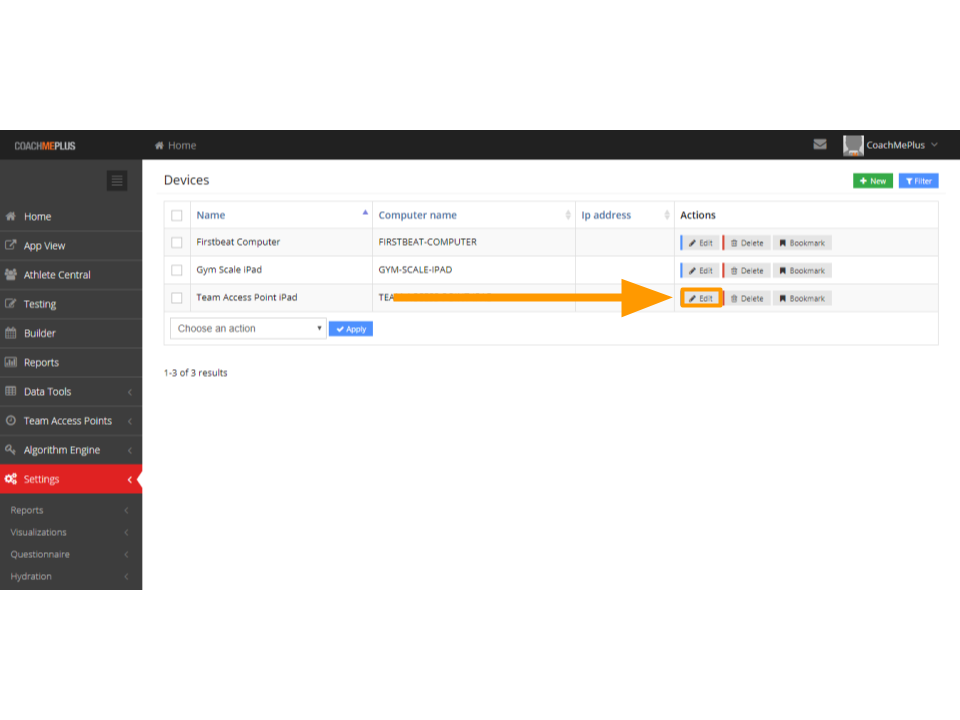Click the Home breadcrumb link

click(x=176, y=145)
